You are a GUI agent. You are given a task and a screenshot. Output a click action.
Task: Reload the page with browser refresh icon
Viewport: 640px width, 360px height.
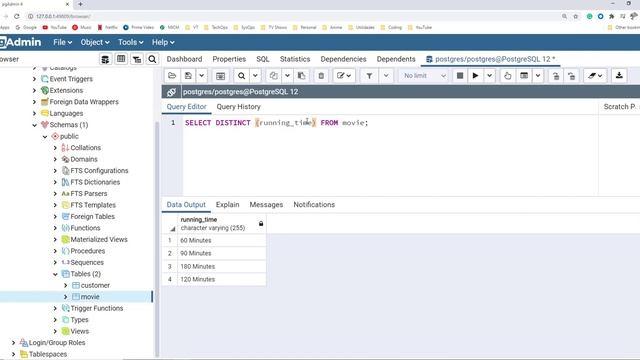pyautogui.click(x=17, y=16)
